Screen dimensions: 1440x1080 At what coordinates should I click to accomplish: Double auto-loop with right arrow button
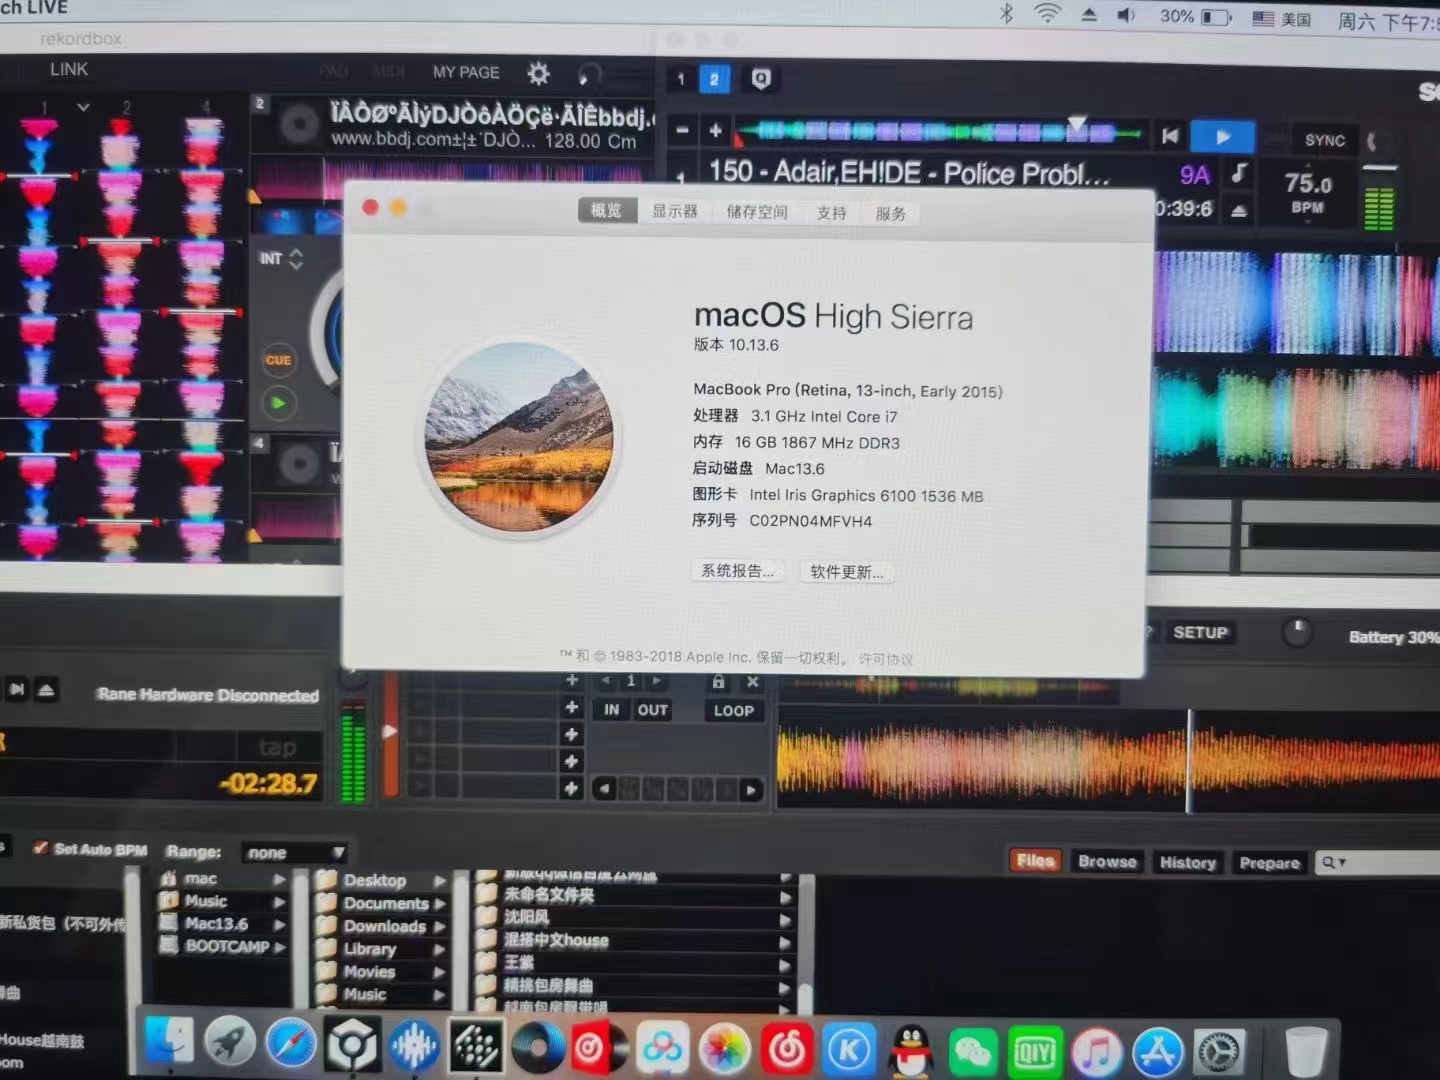pyautogui.click(x=751, y=789)
